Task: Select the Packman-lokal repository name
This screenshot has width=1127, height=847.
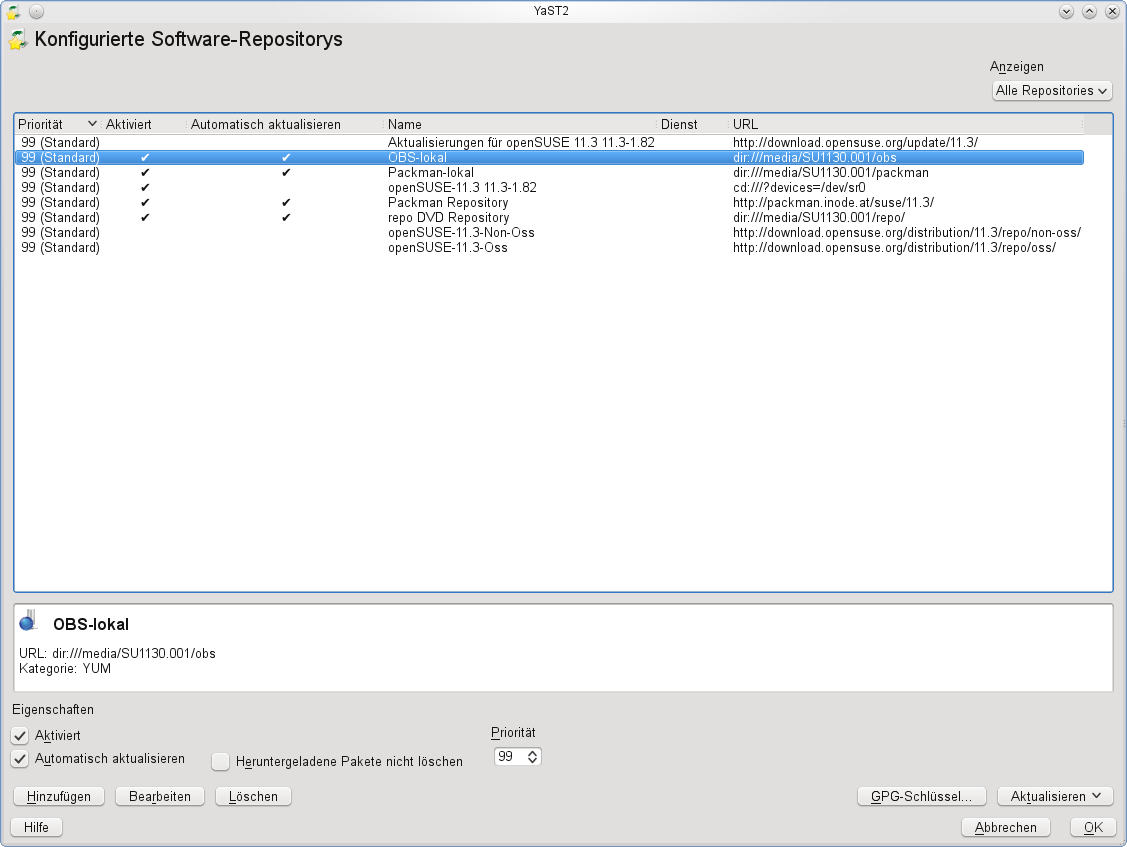Action: [431, 173]
